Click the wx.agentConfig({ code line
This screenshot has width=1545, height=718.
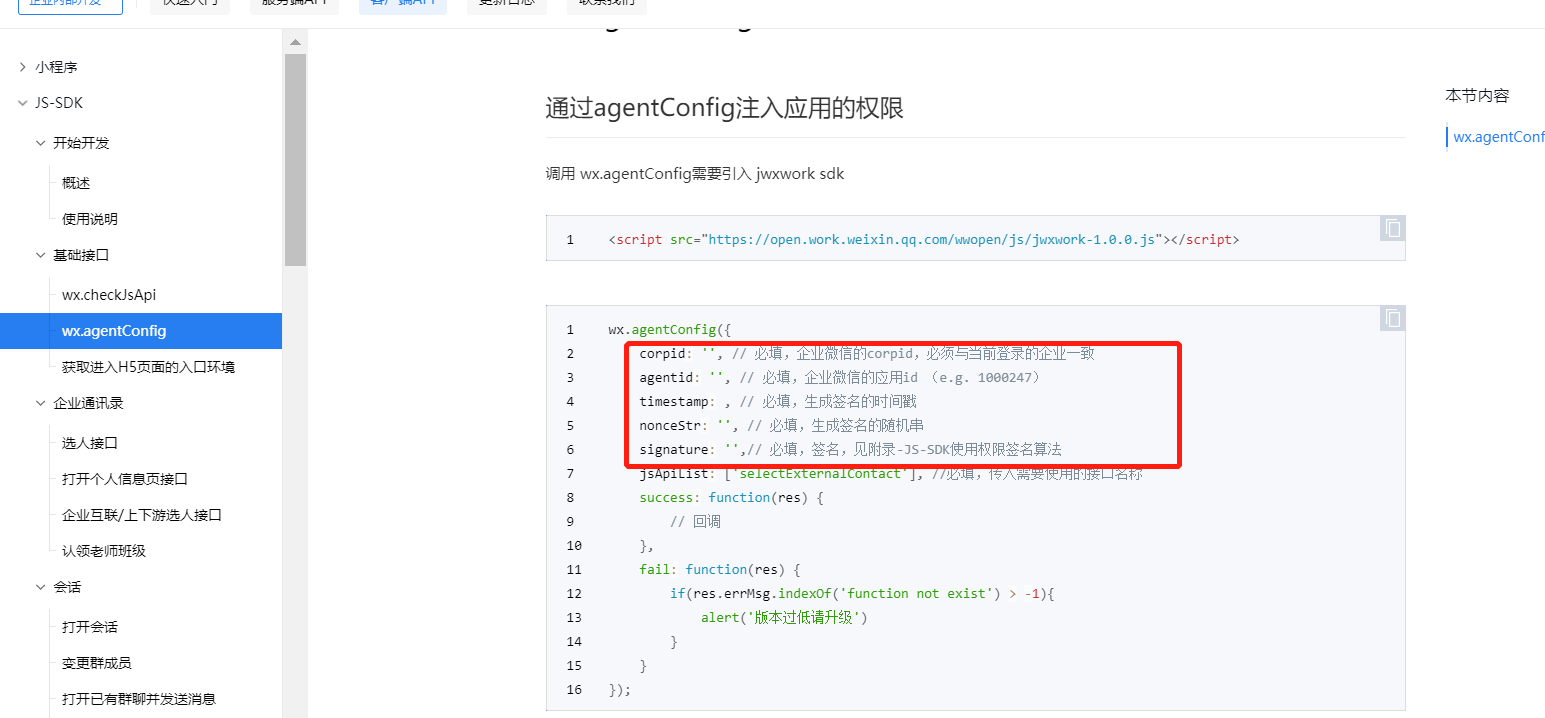coord(670,329)
